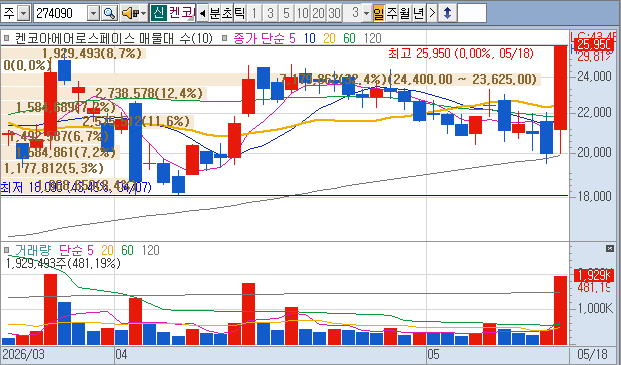This screenshot has width=621, height=365.
Task: Choose the 3 interval button next to 1
Action: [x=270, y=13]
